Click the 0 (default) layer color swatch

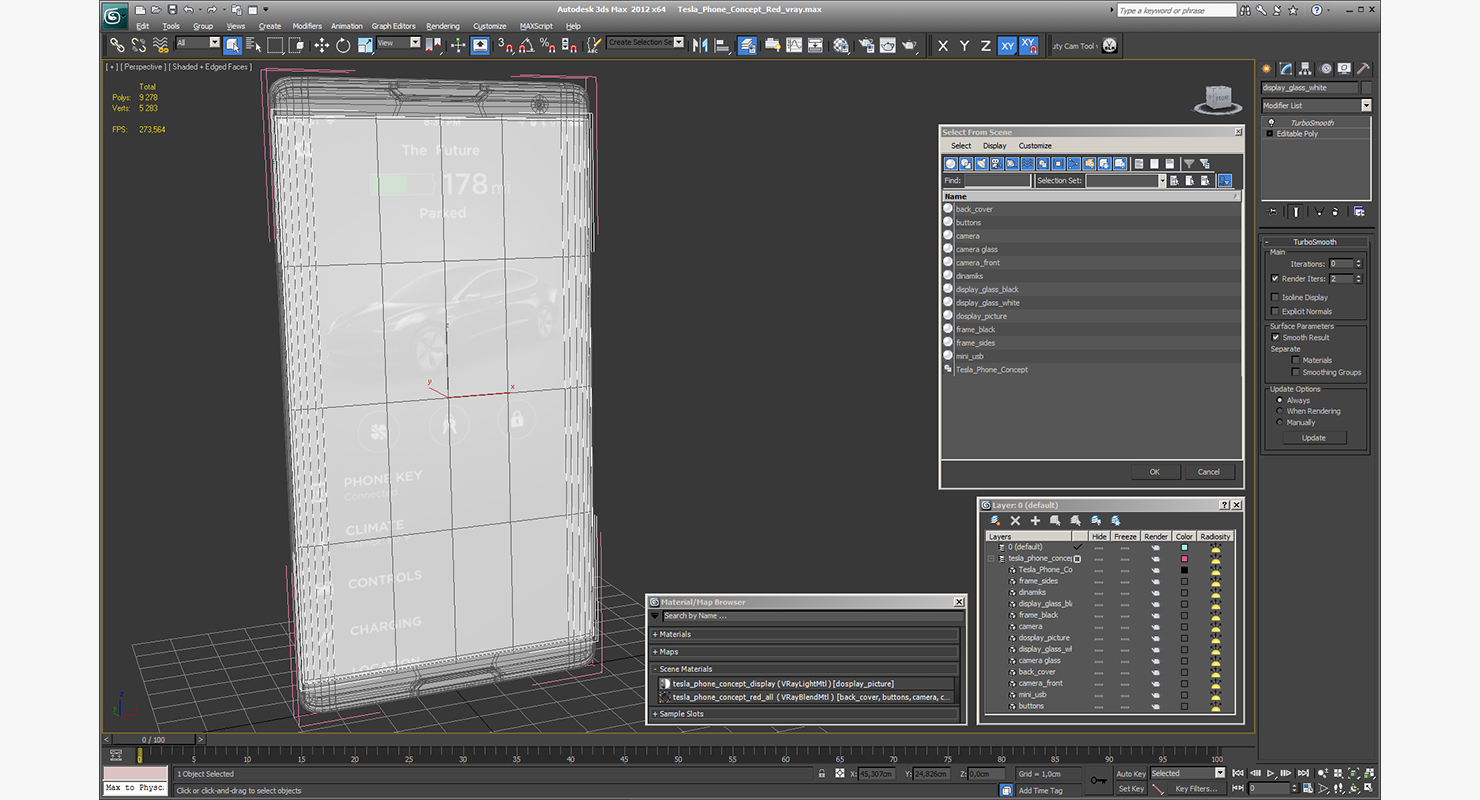coord(1184,547)
